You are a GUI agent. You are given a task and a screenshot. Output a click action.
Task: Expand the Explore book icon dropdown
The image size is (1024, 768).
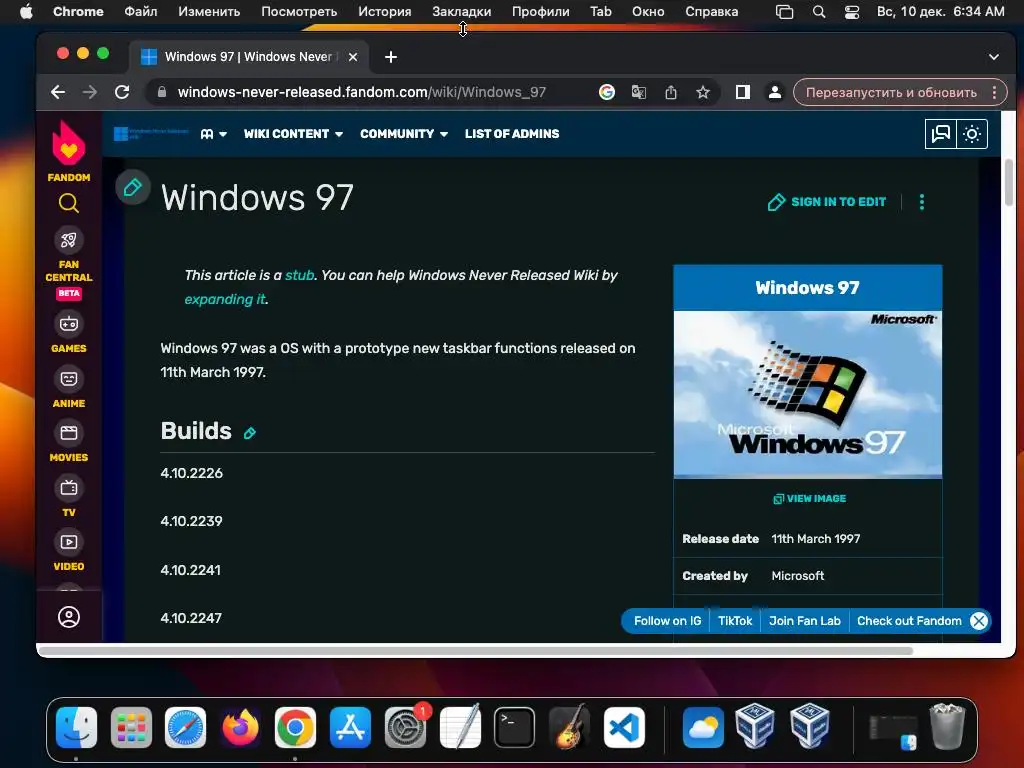tap(214, 134)
